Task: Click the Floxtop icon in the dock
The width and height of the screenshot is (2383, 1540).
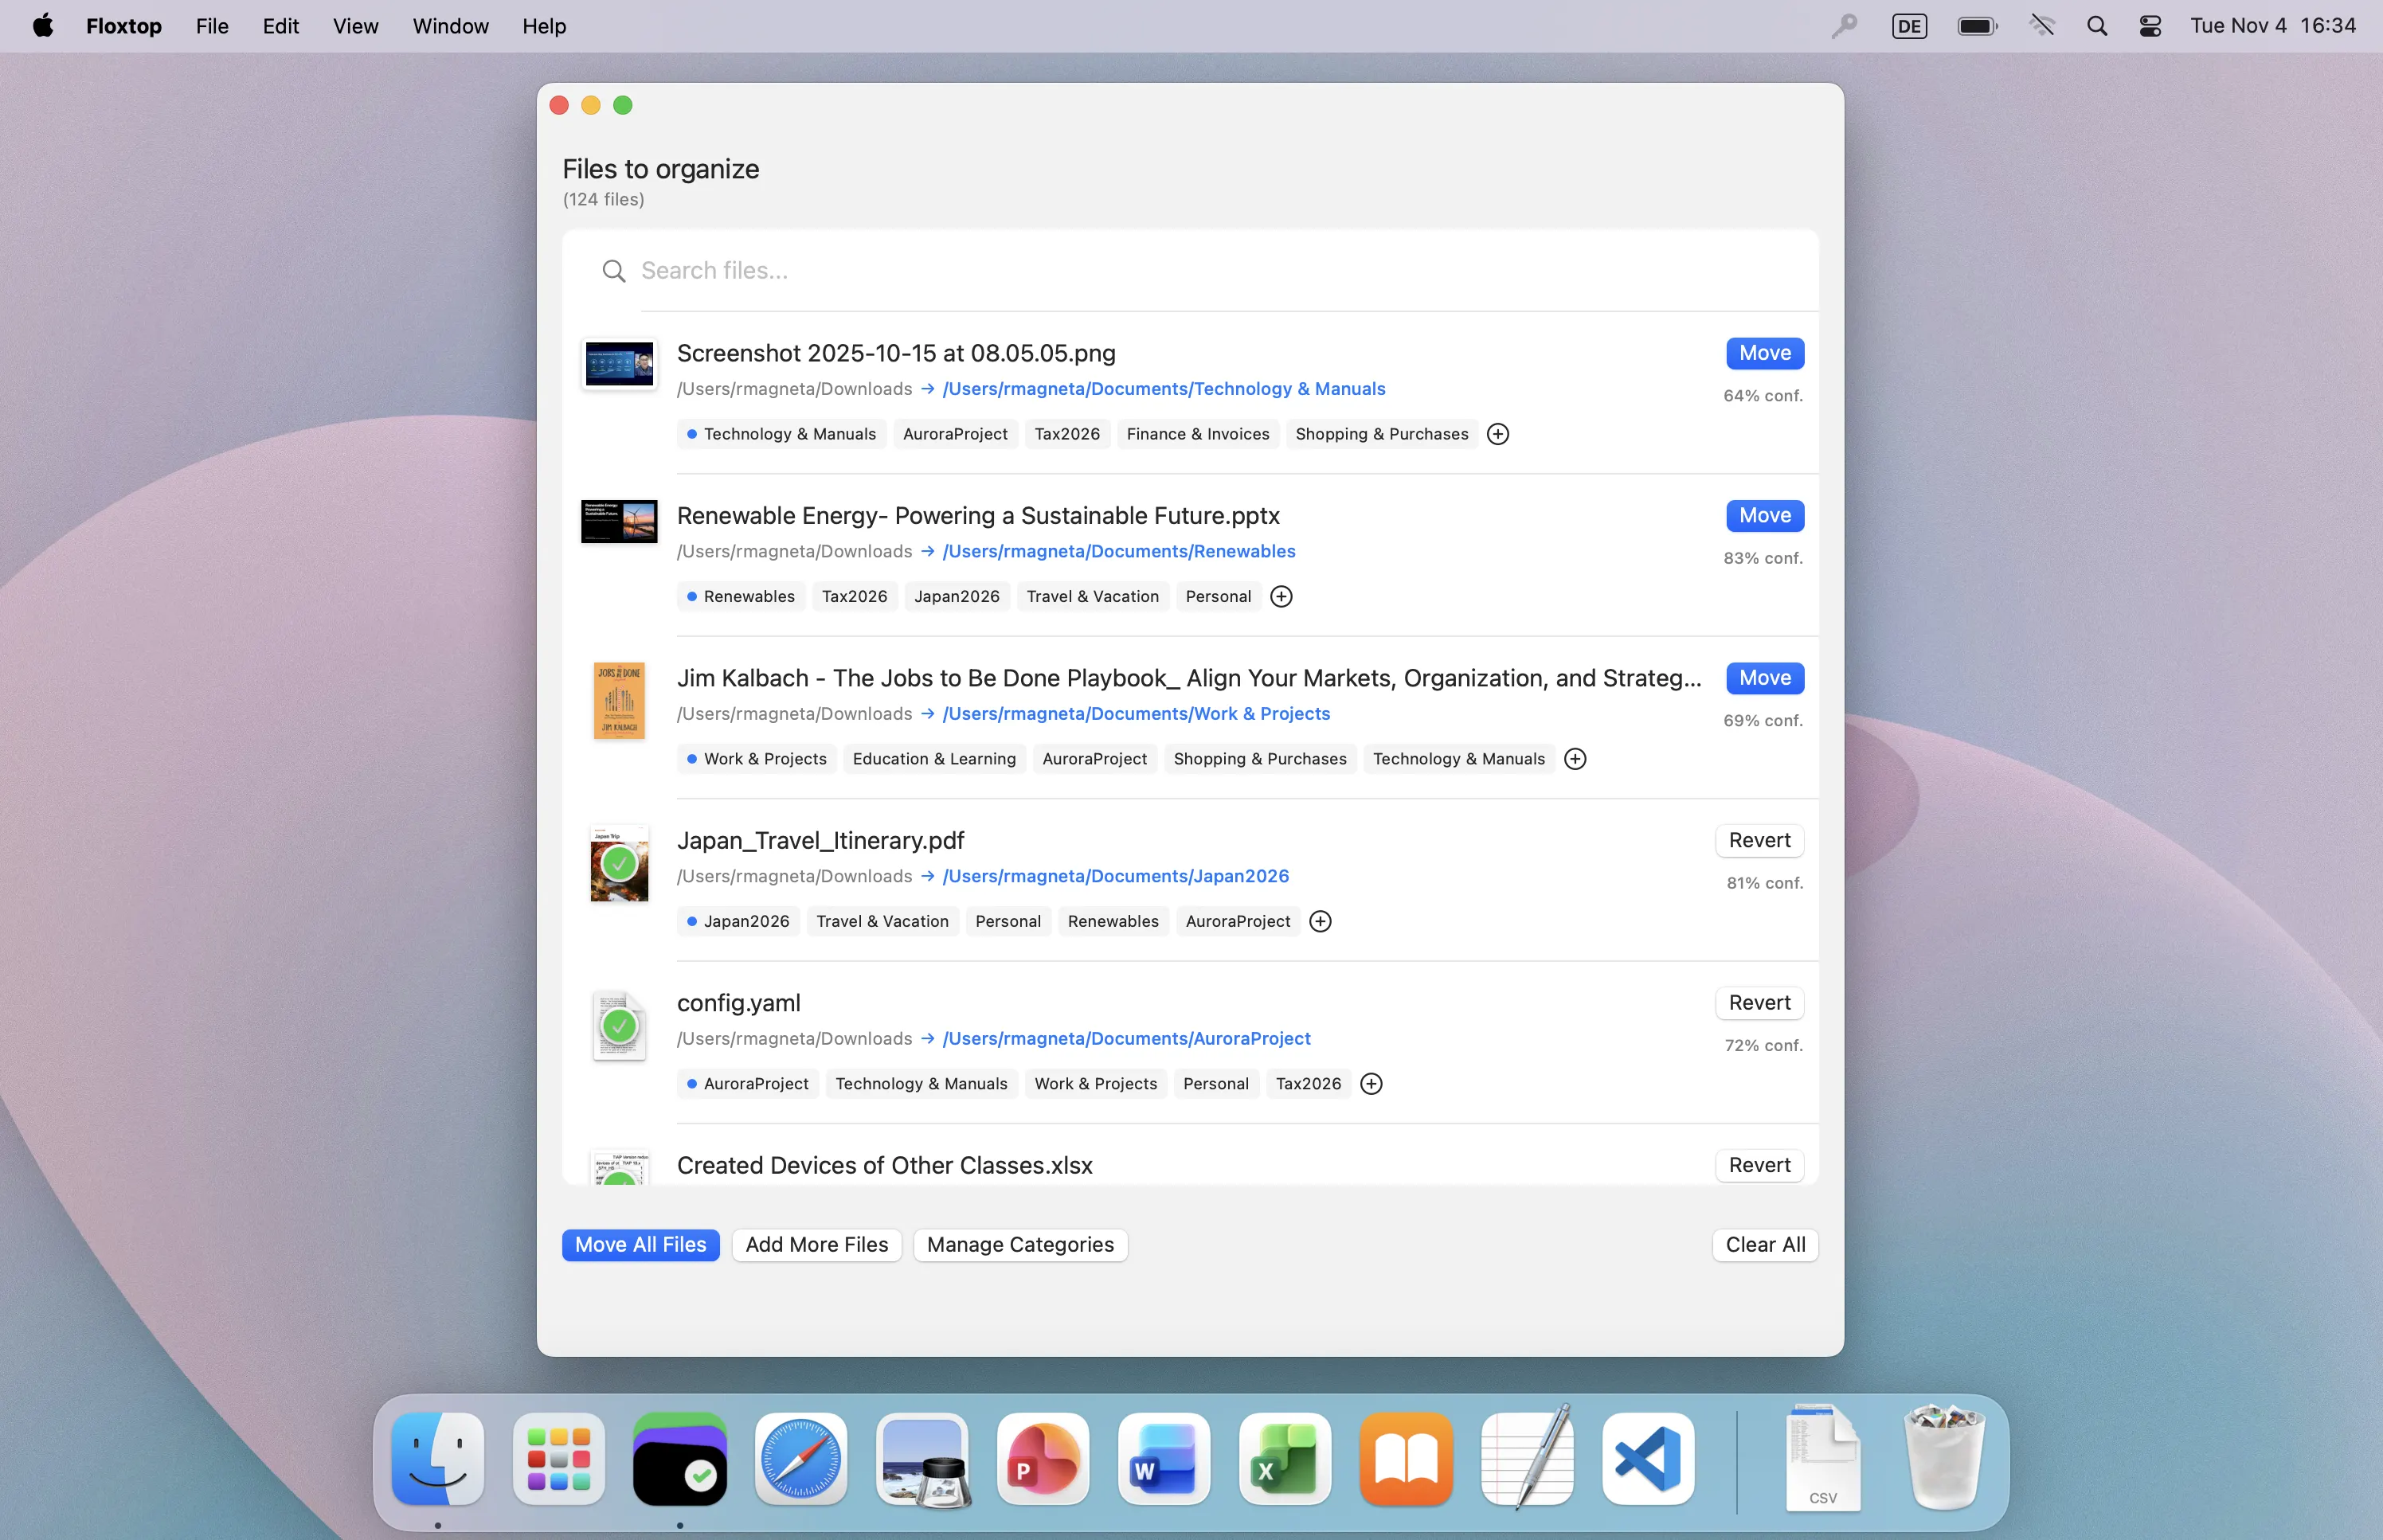Action: (679, 1459)
